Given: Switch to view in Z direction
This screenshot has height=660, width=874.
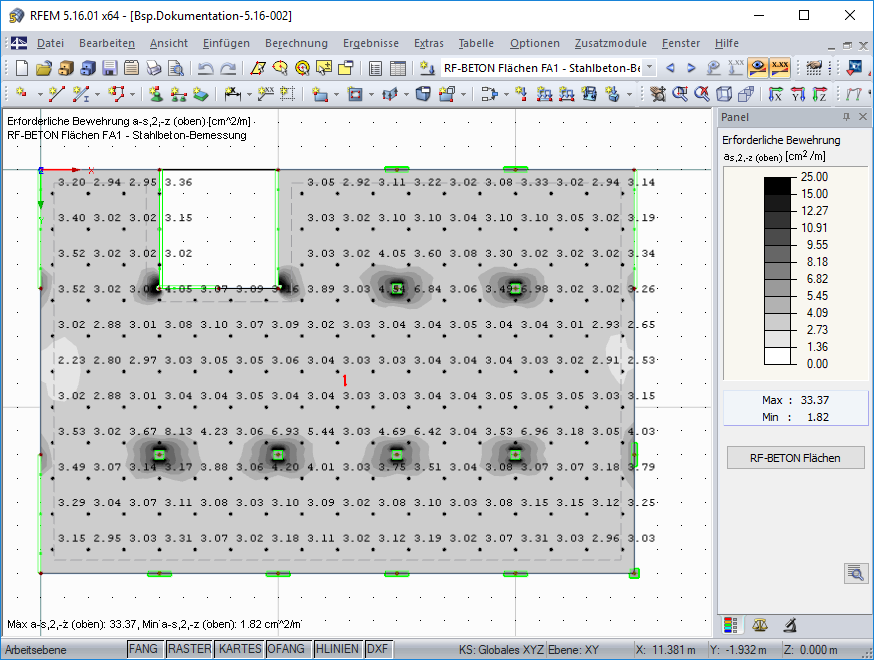Looking at the screenshot, I should point(819,94).
